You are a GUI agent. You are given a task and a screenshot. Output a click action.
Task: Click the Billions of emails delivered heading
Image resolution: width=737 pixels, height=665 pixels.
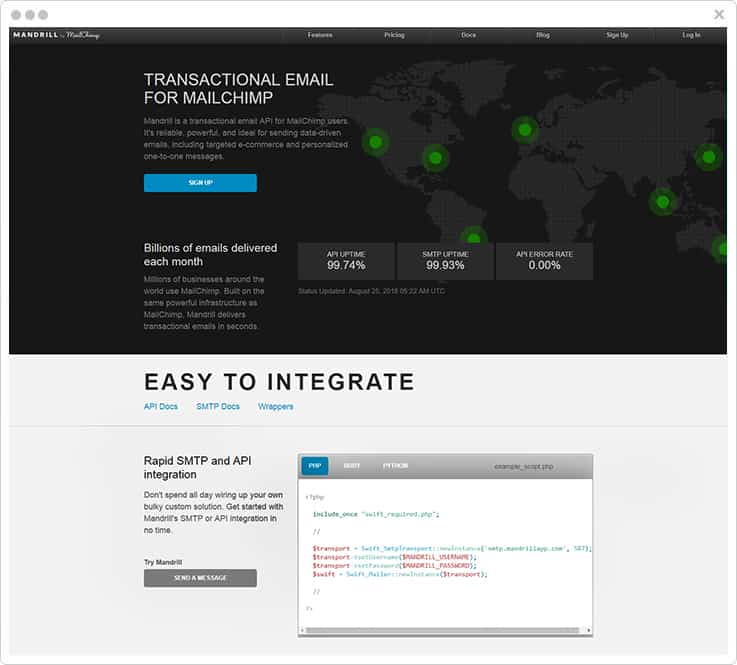(x=210, y=255)
